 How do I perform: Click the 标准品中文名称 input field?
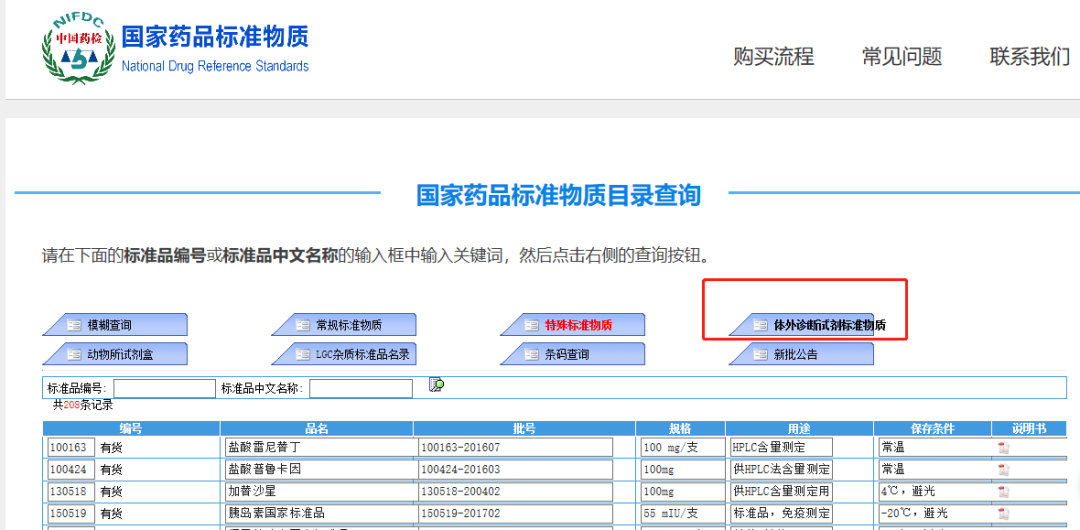click(360, 388)
